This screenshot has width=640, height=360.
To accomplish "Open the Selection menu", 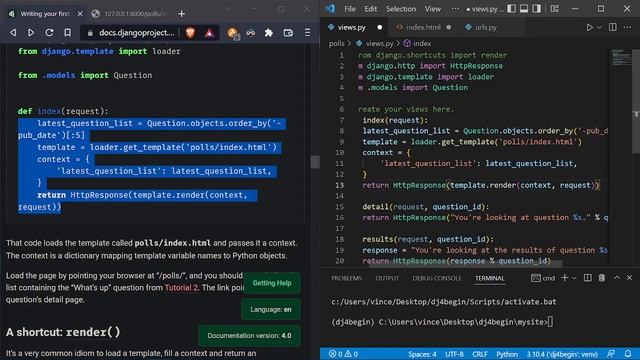I will (x=401, y=9).
